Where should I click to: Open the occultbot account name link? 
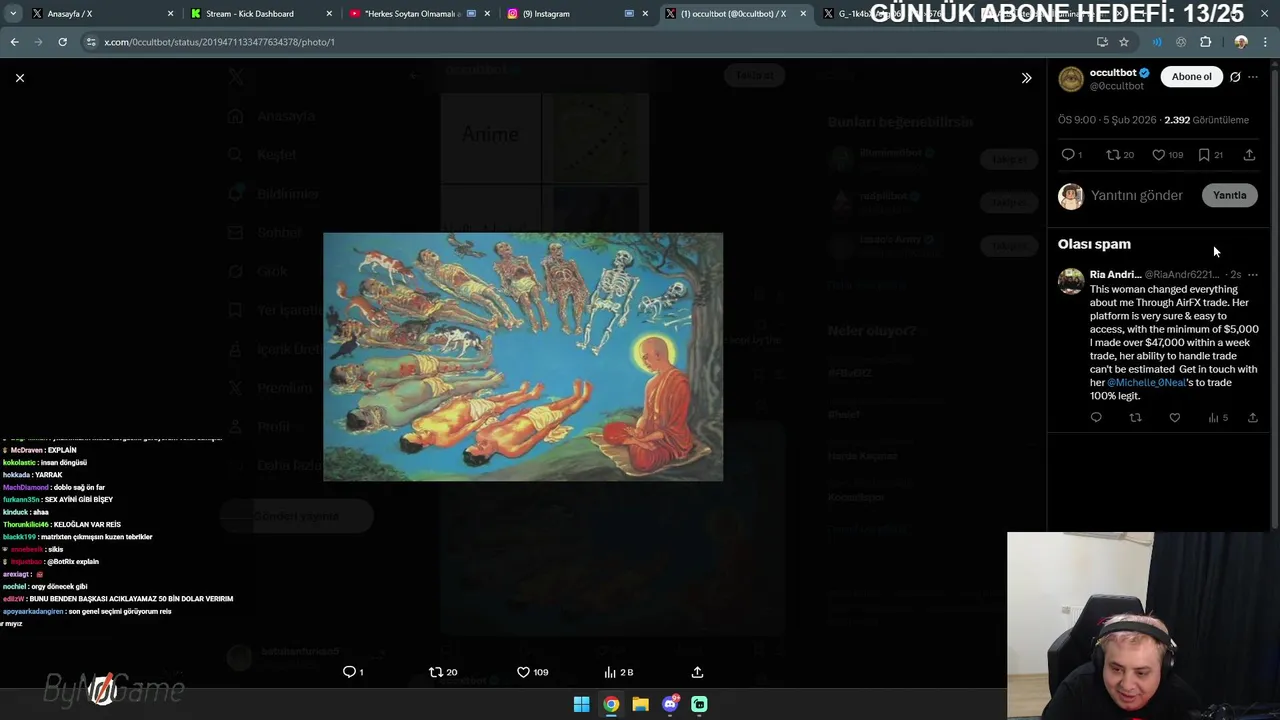click(x=1113, y=73)
